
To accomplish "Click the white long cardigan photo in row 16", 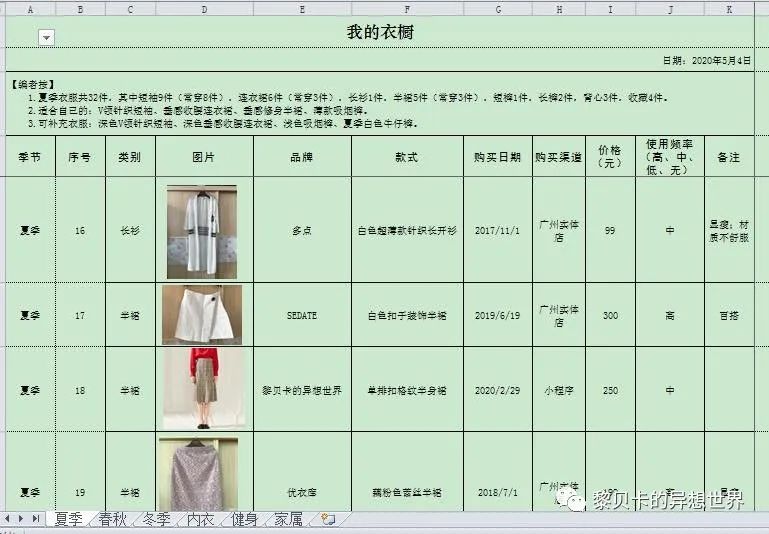I will (x=202, y=232).
